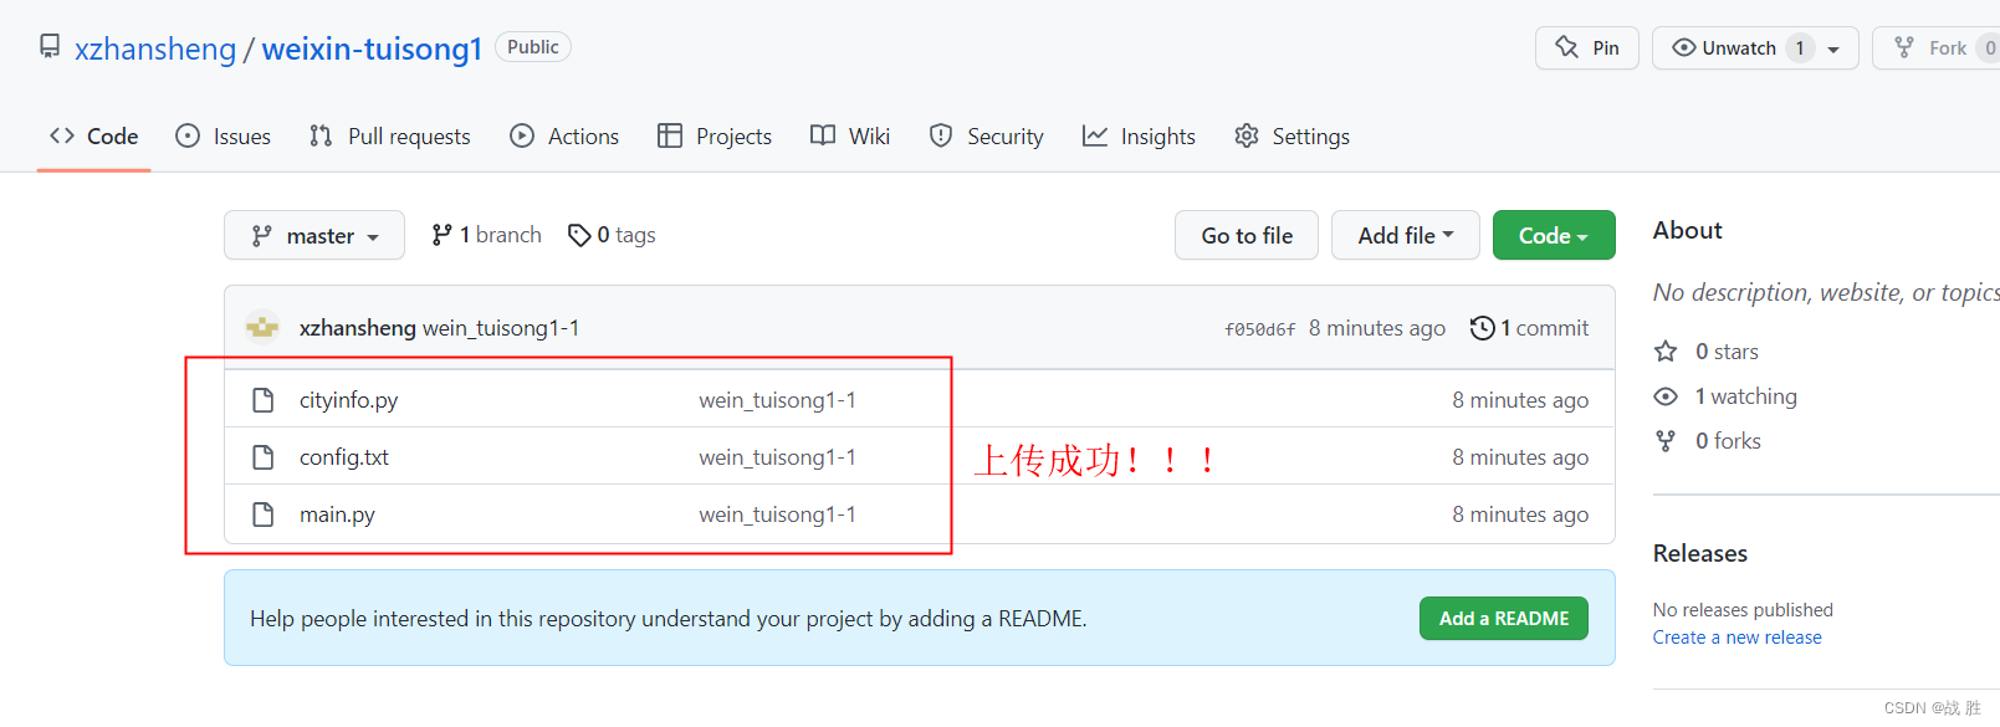Open commit message in main.py row
2000x727 pixels.
(x=777, y=514)
